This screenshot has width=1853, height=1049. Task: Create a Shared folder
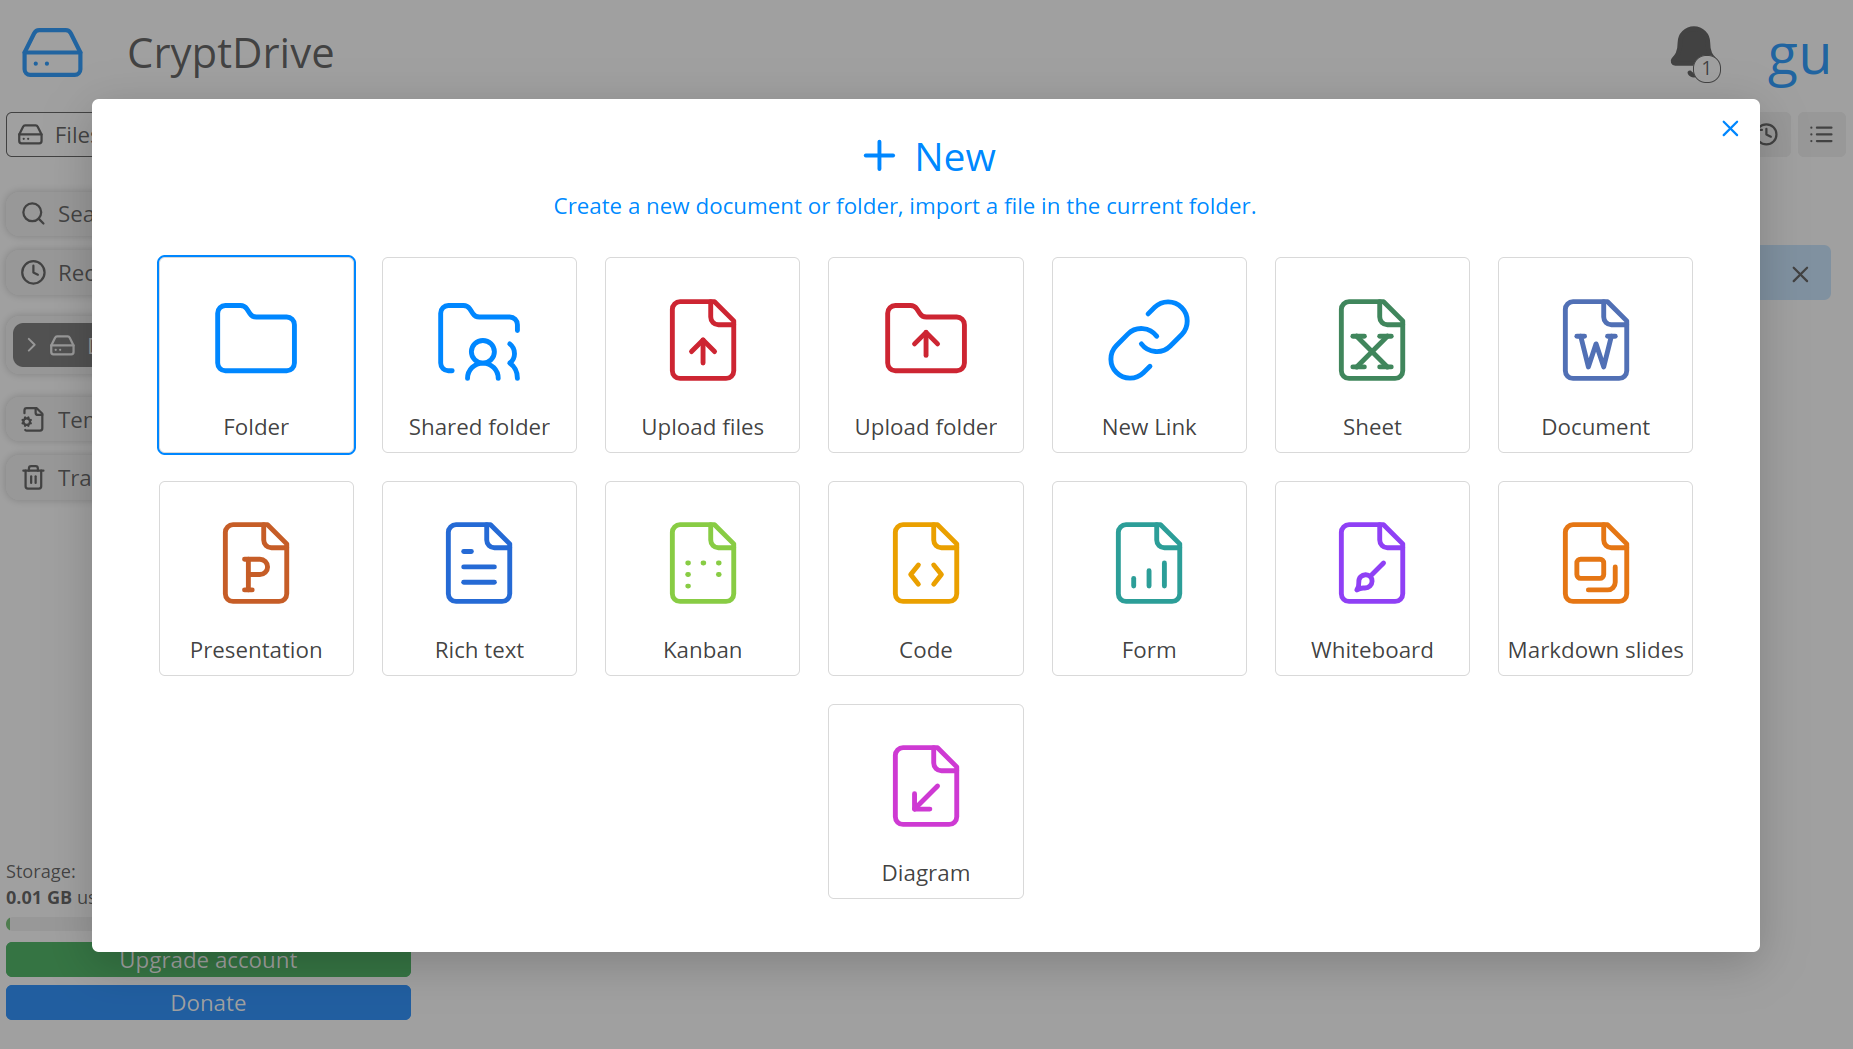[479, 355]
